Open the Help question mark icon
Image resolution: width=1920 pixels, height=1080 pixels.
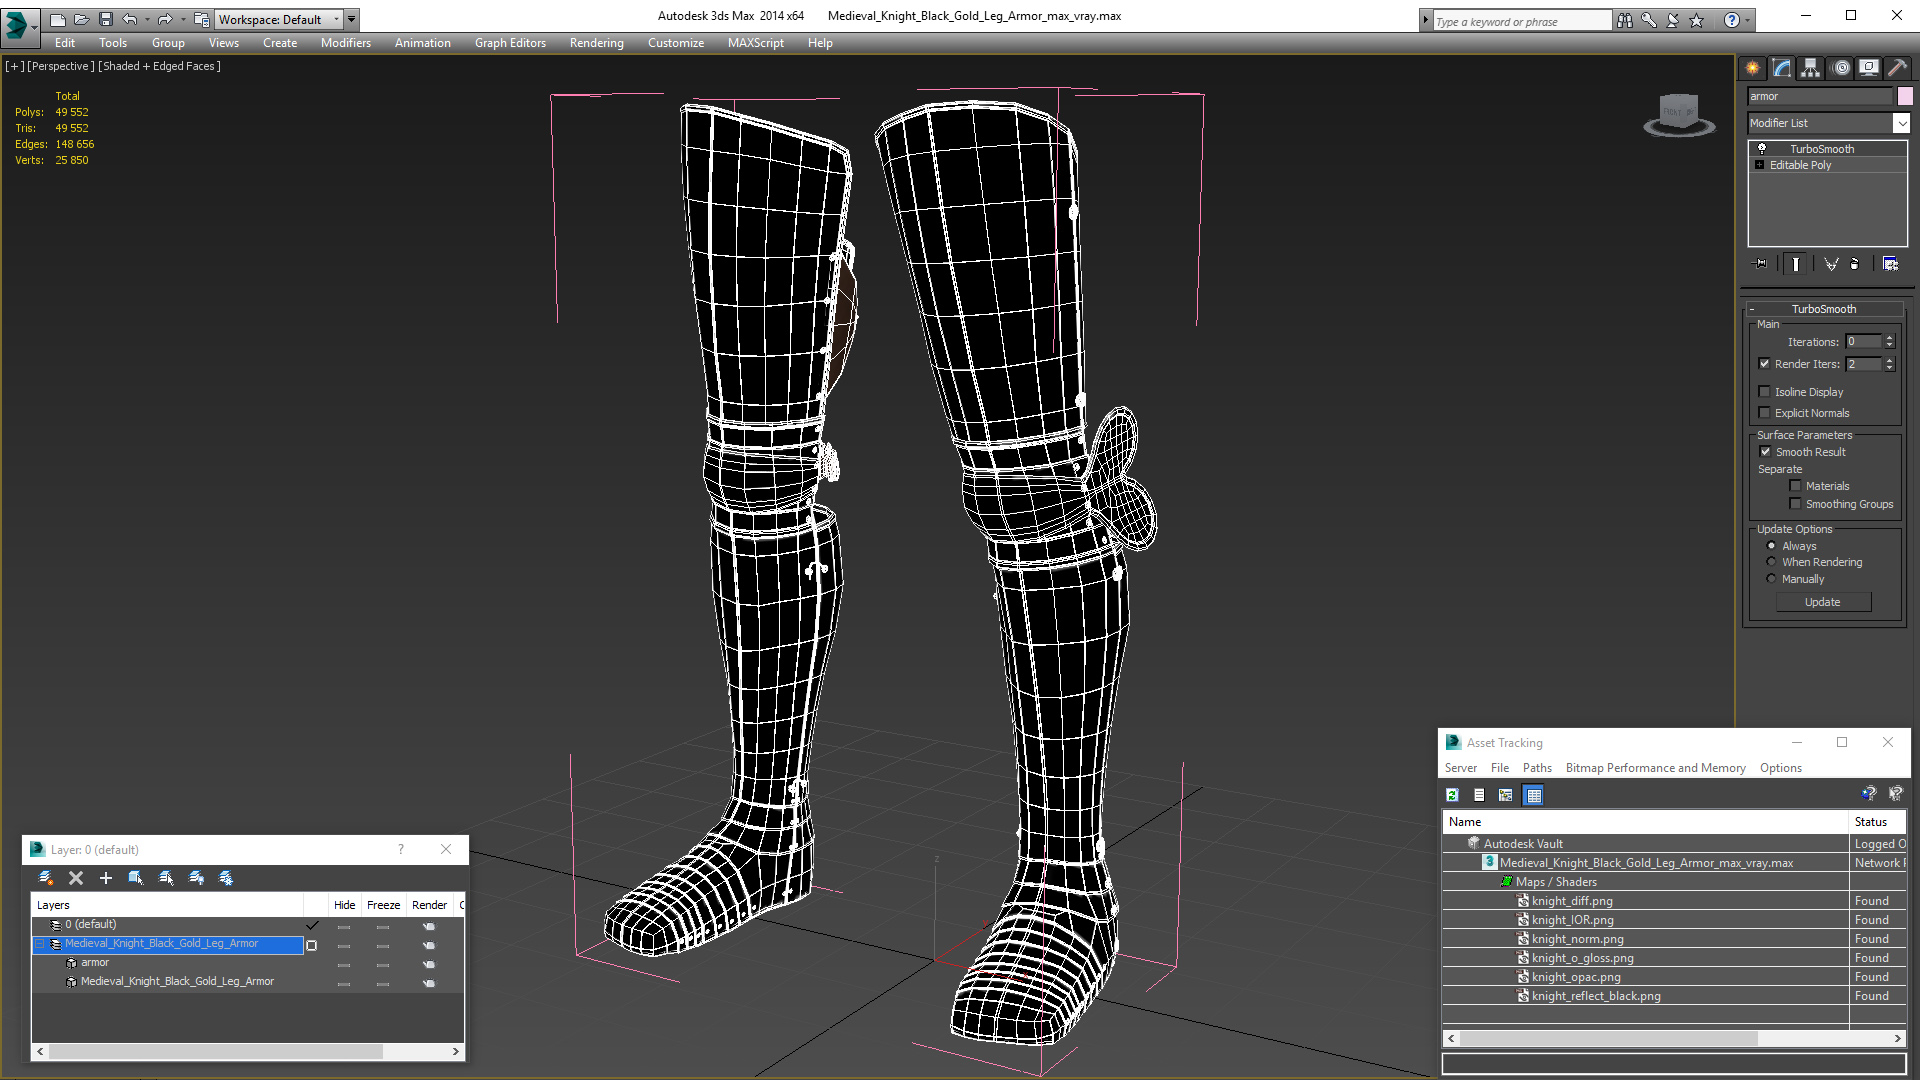[1732, 20]
